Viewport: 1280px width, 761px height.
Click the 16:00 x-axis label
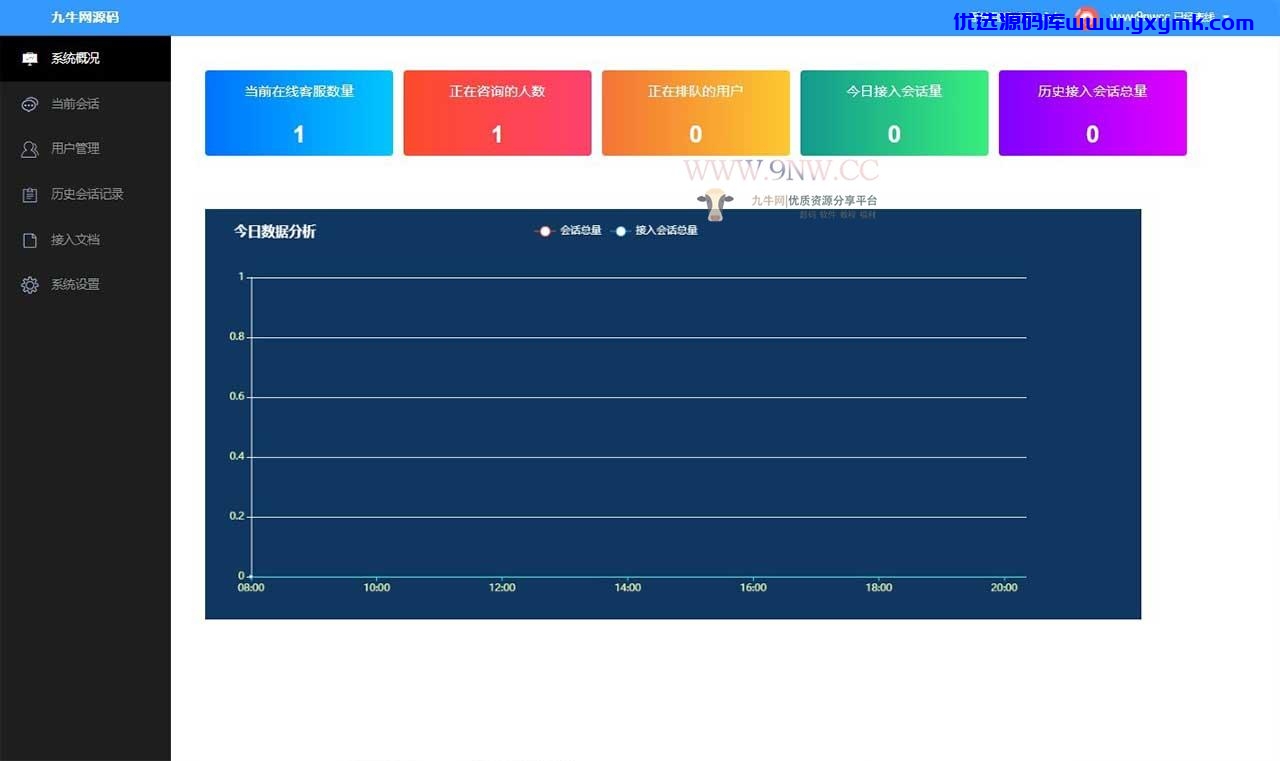pos(753,588)
